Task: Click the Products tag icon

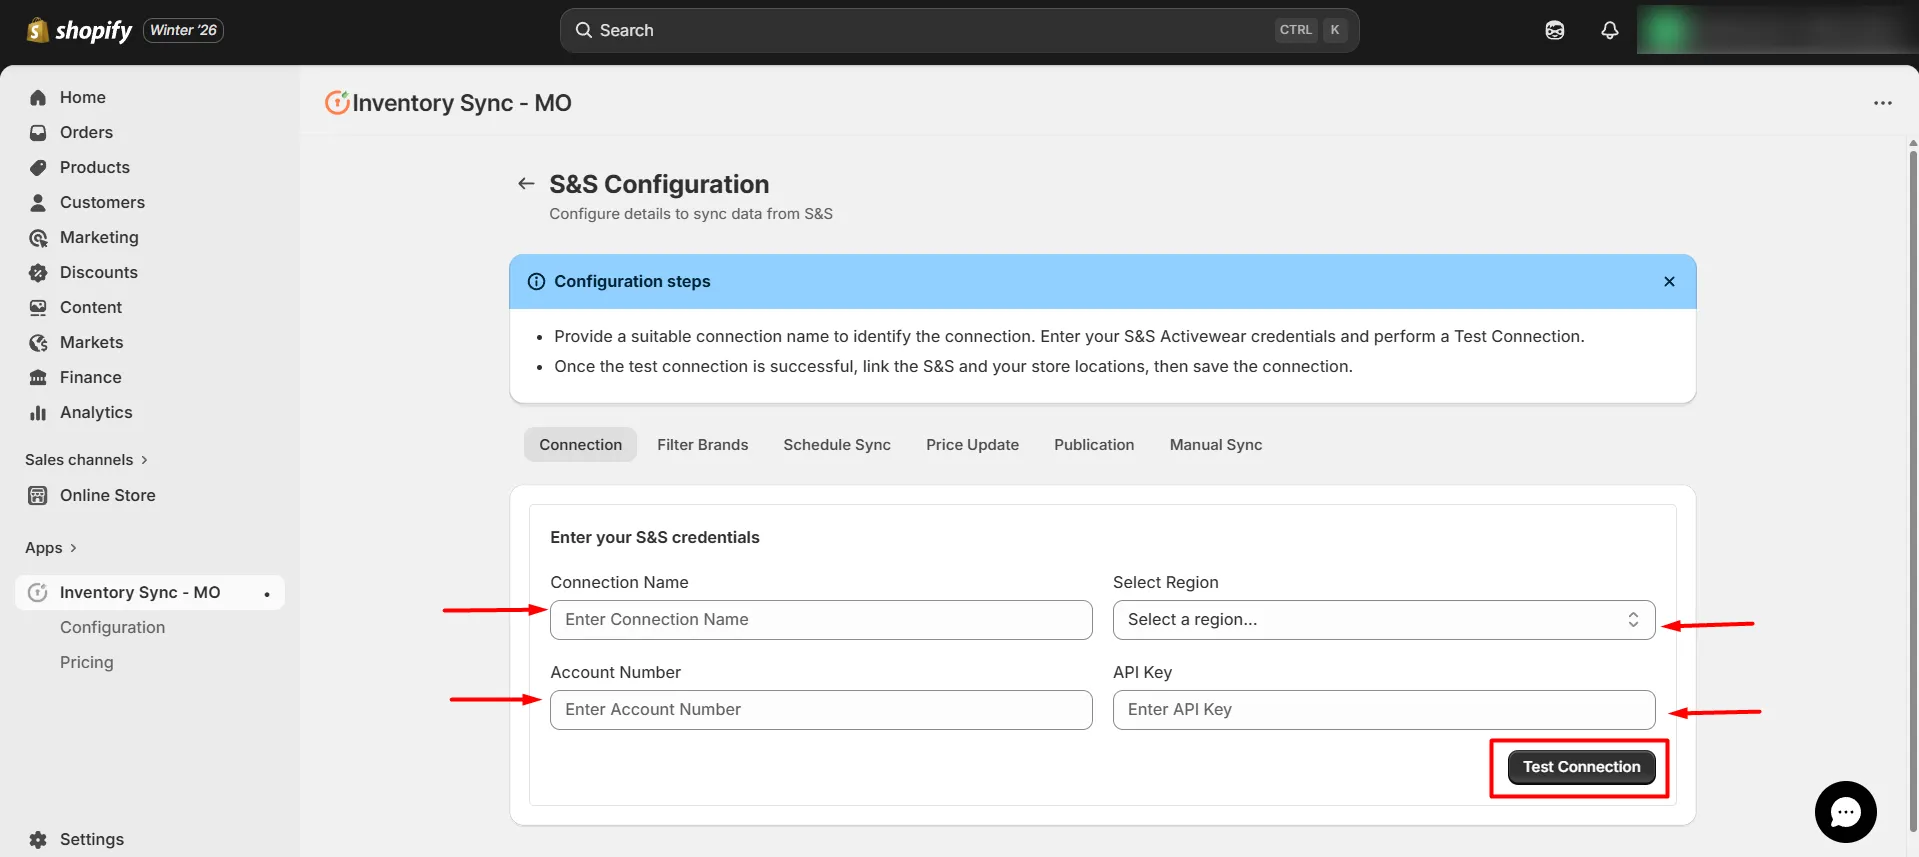Action: [38, 167]
